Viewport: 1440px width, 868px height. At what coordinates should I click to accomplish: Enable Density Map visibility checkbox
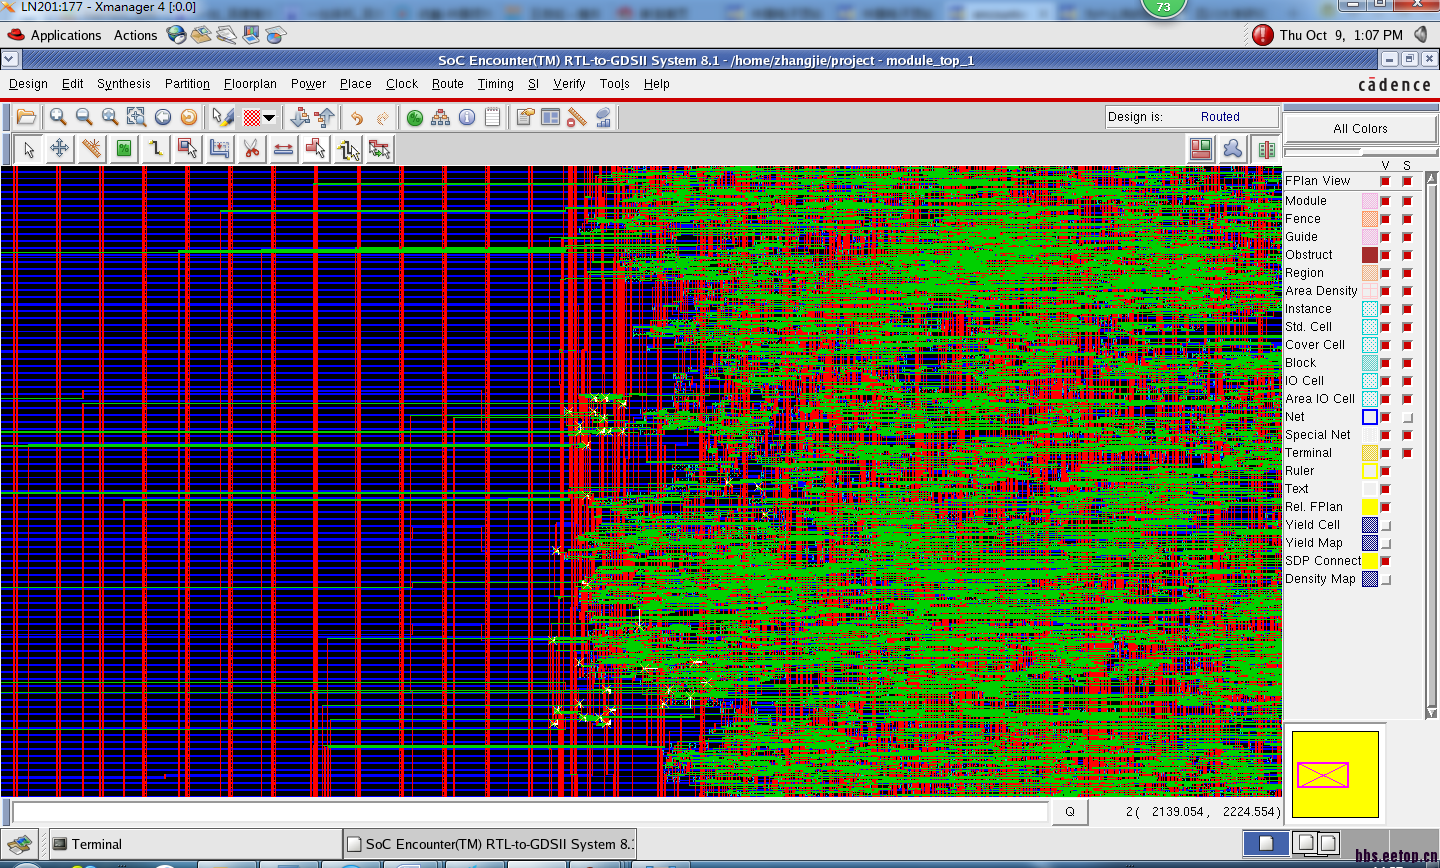coord(1385,579)
